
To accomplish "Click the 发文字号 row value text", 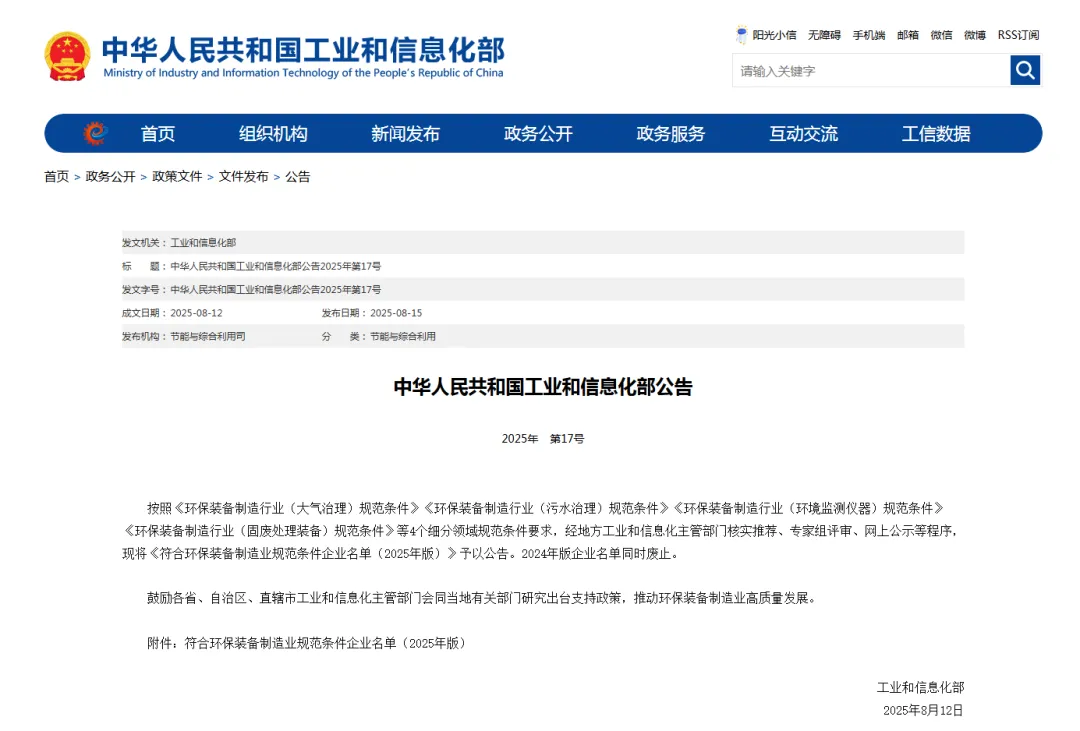I will pos(276,289).
